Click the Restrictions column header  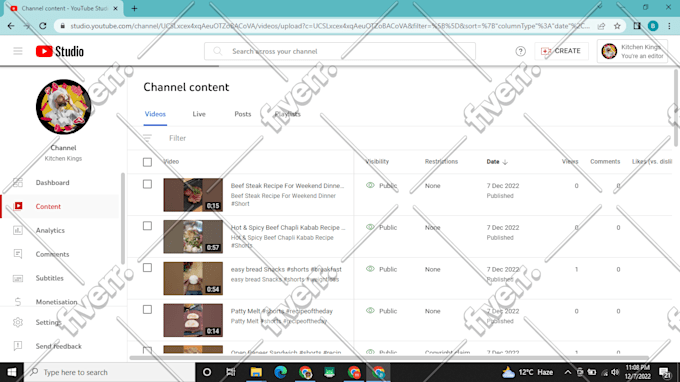click(x=441, y=162)
